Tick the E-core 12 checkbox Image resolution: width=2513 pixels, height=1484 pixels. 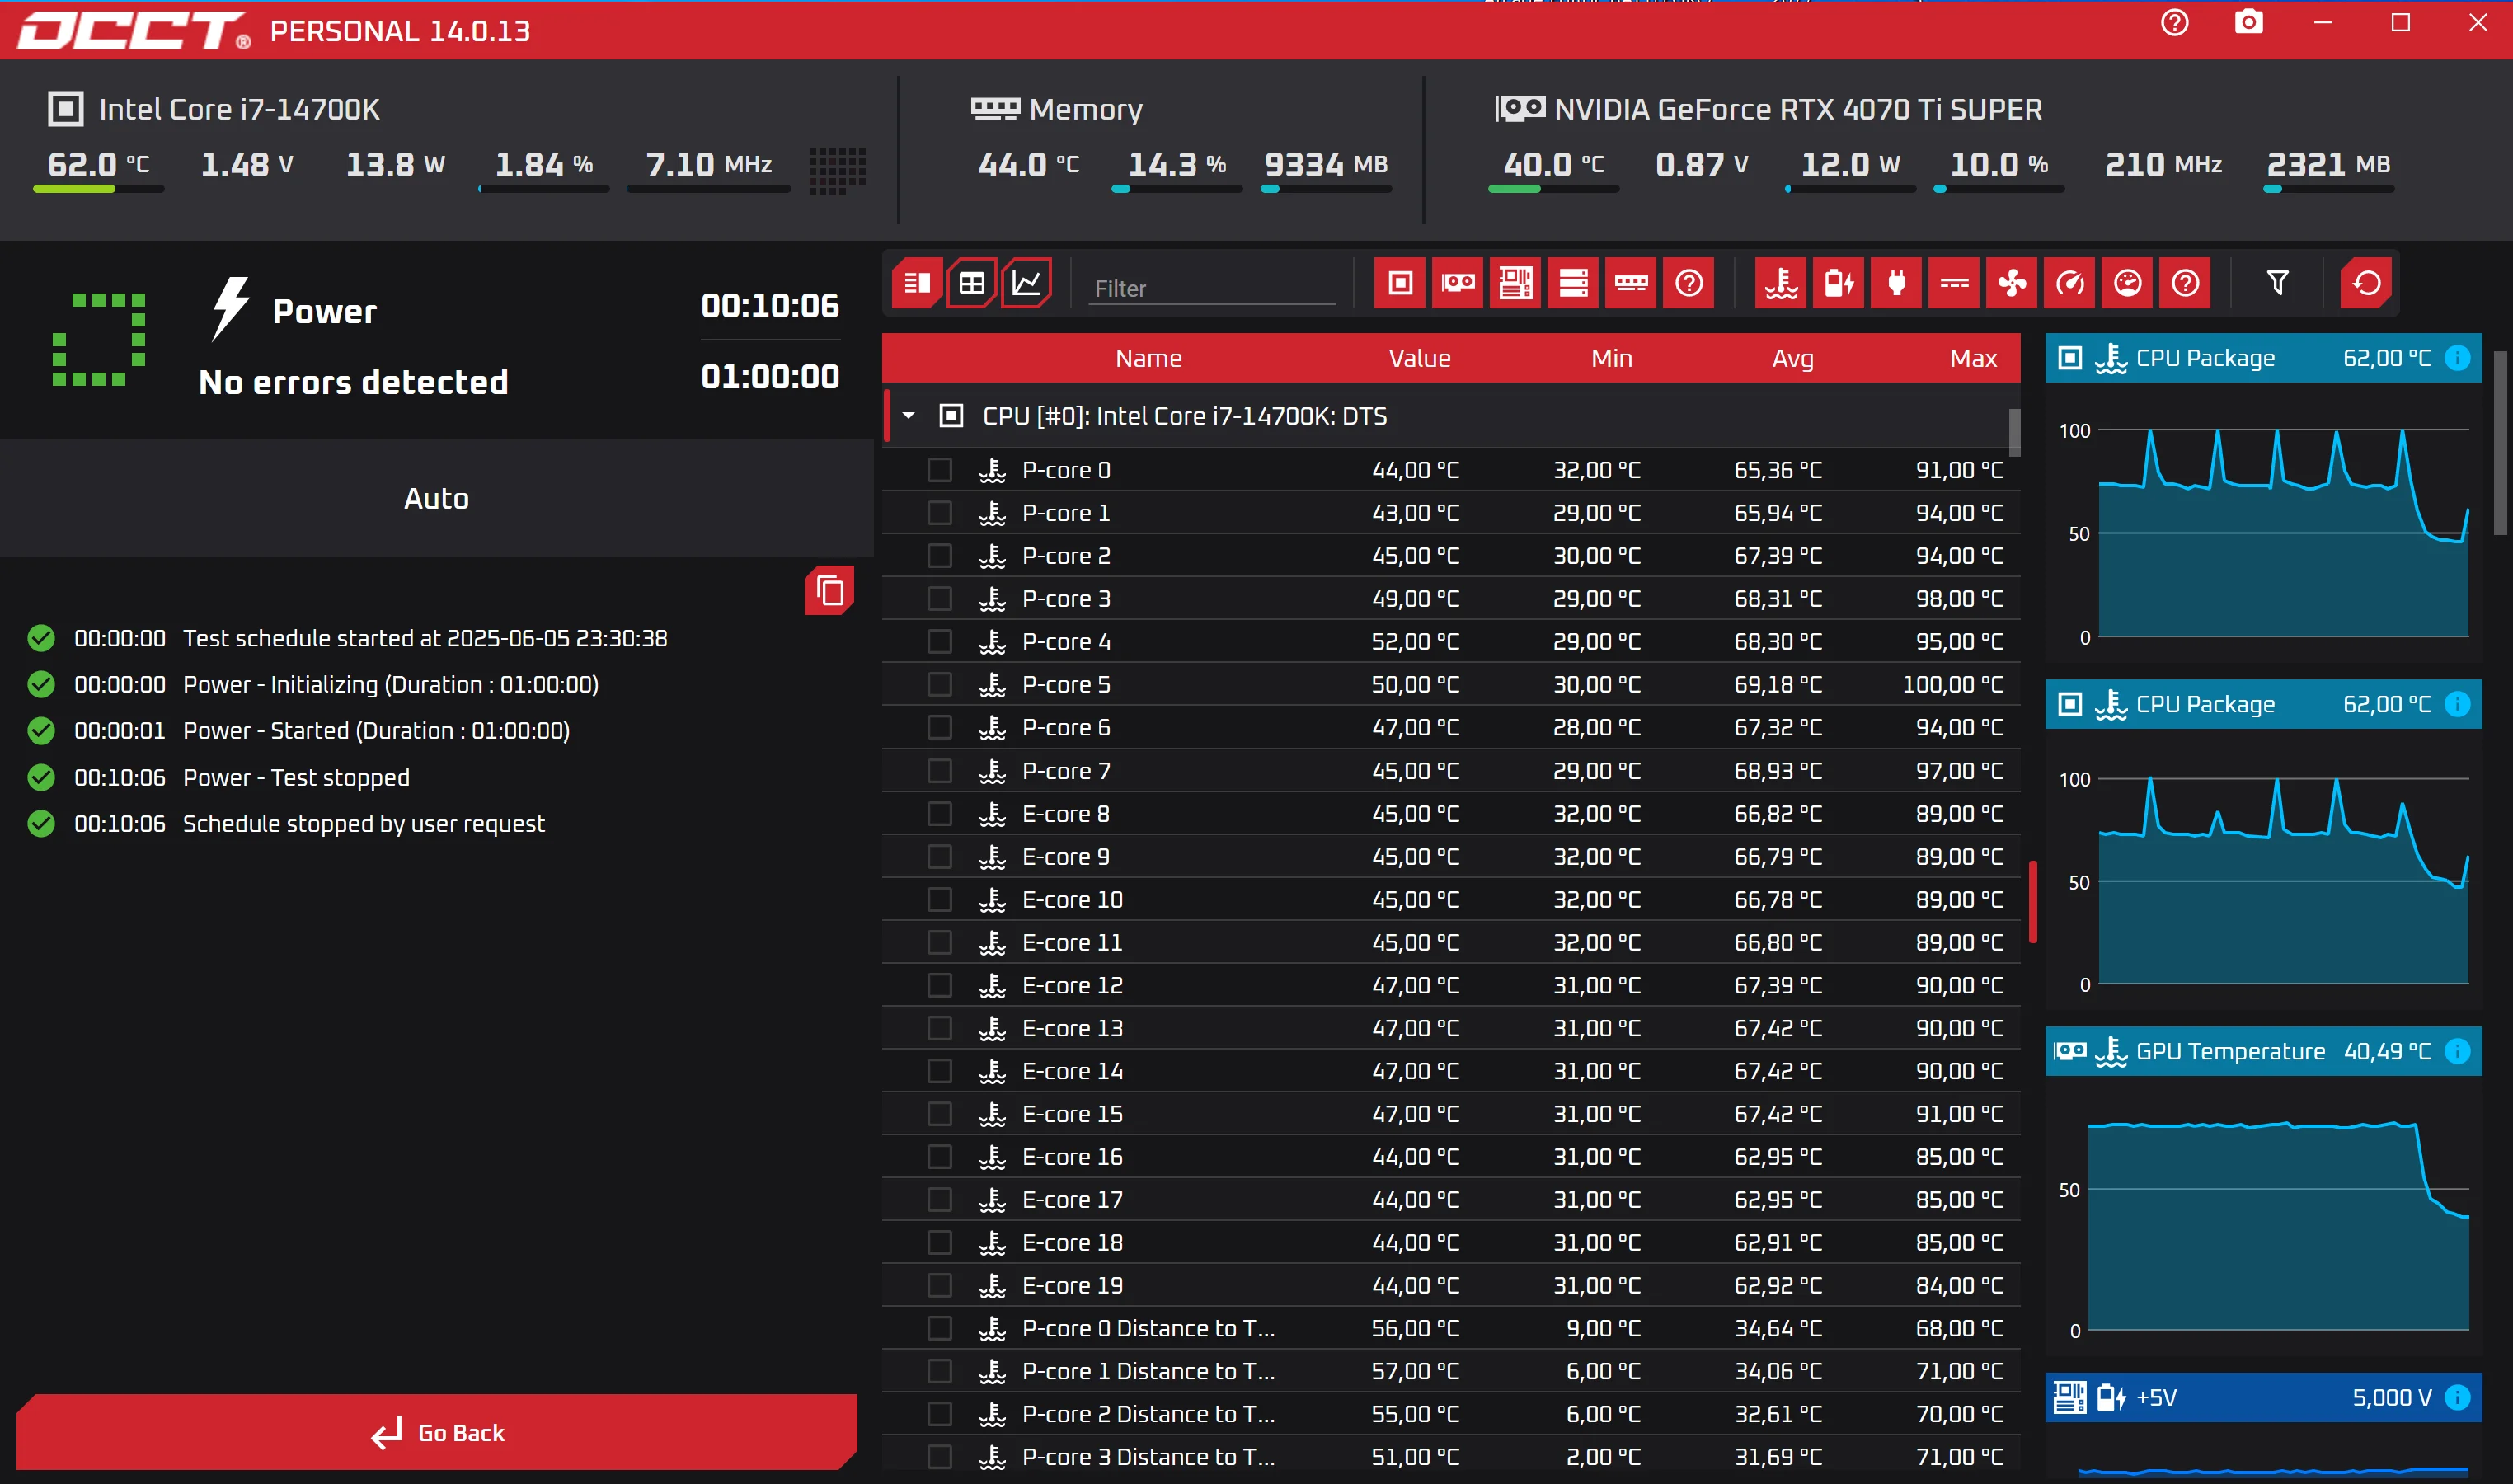tap(939, 986)
